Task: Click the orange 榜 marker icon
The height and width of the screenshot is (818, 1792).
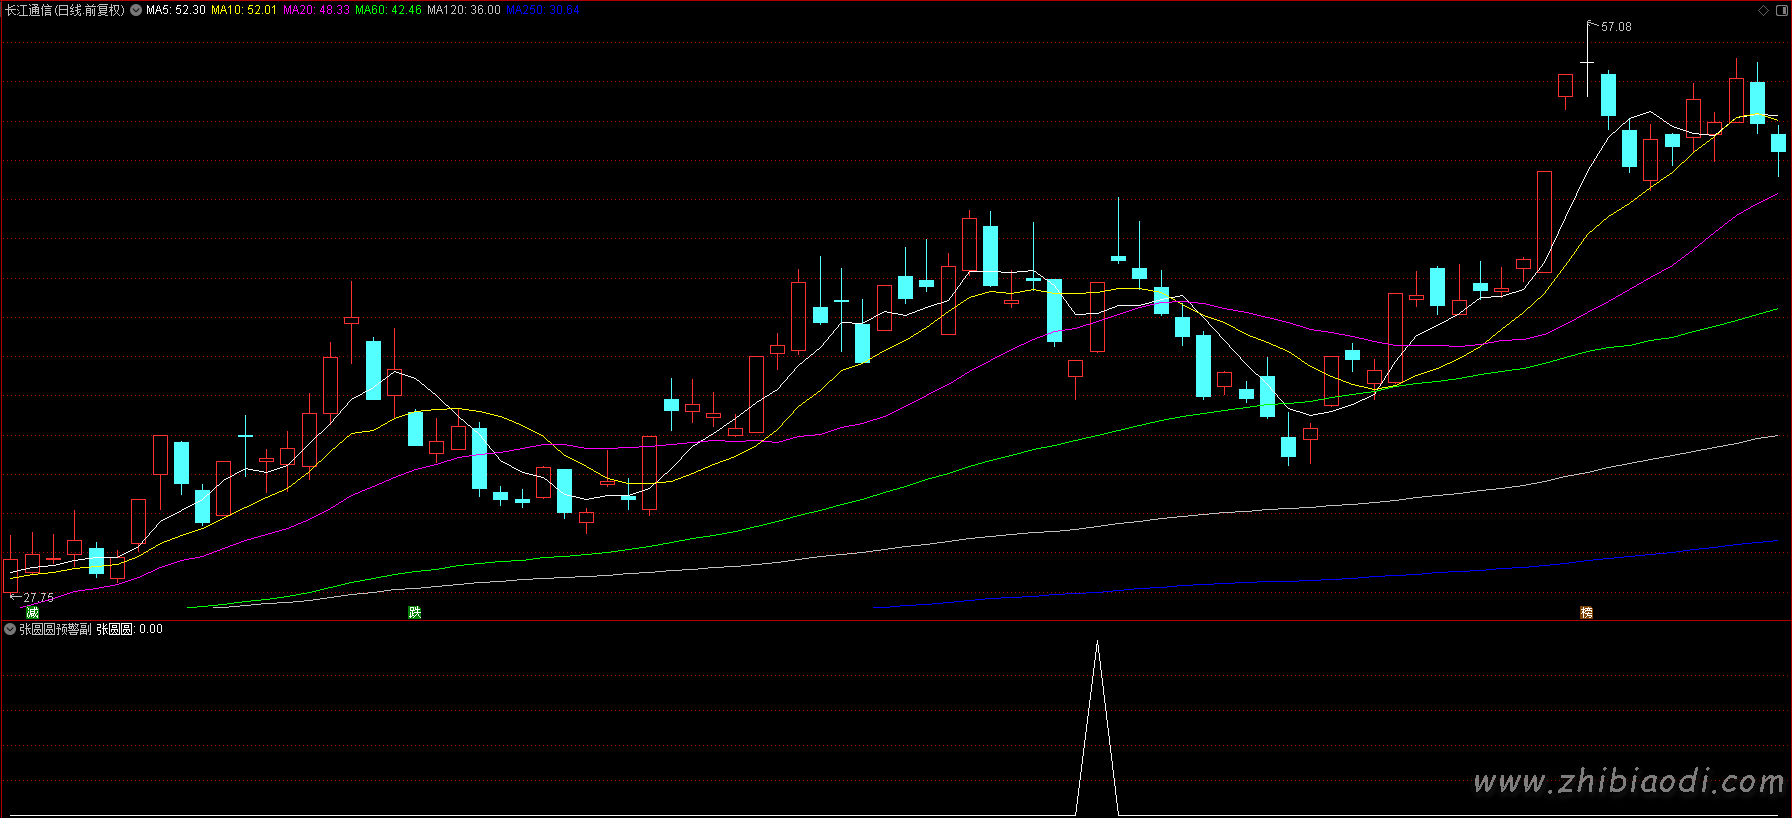Action: [x=1586, y=612]
